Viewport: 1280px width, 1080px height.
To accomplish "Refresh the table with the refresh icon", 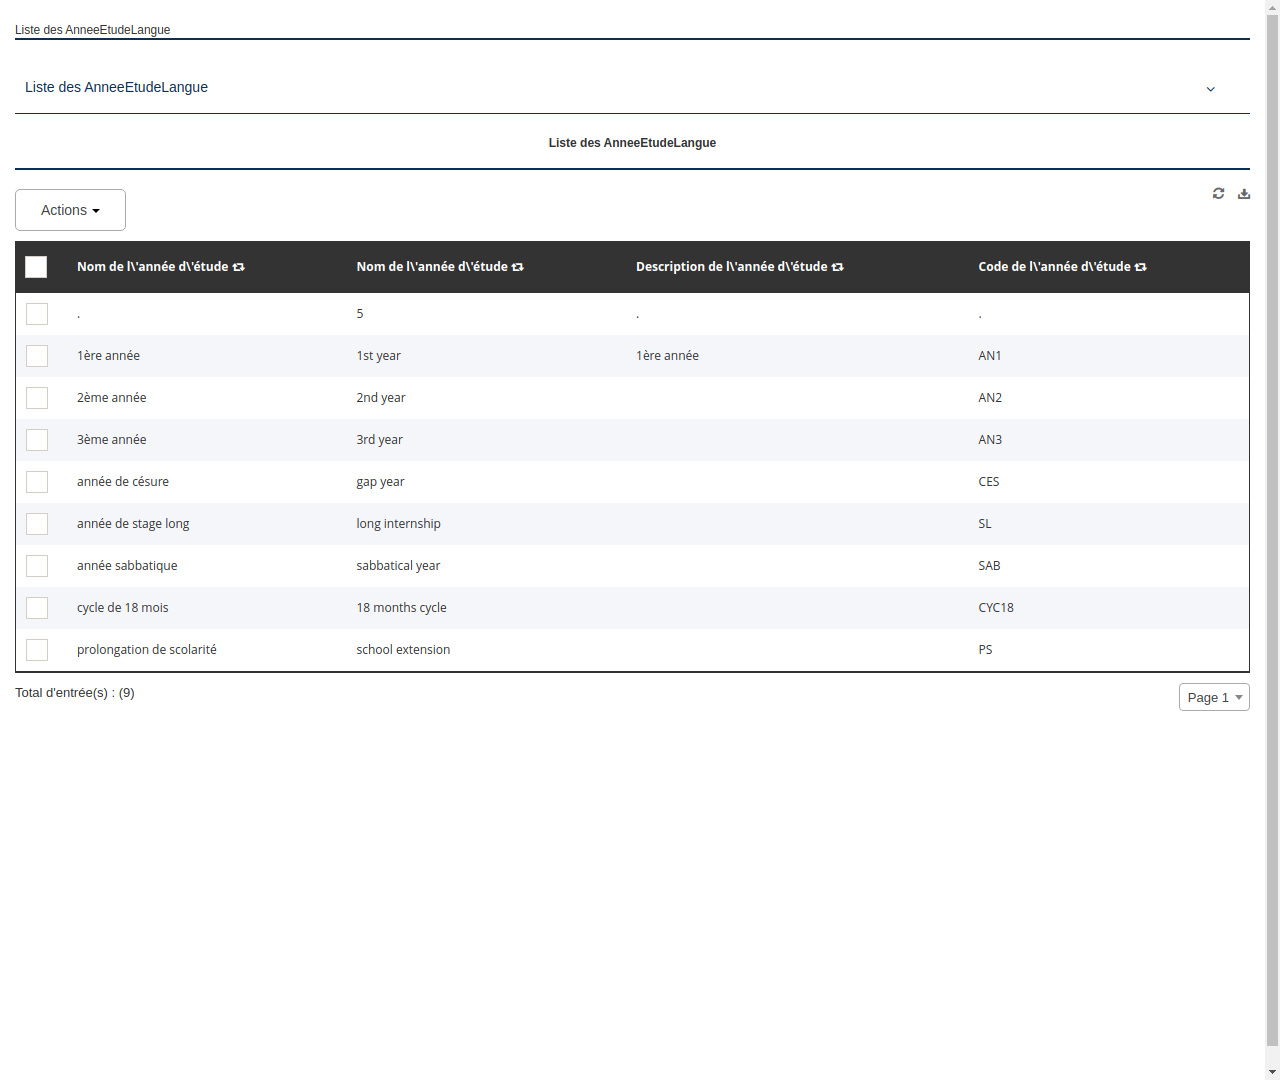I will pos(1218,193).
